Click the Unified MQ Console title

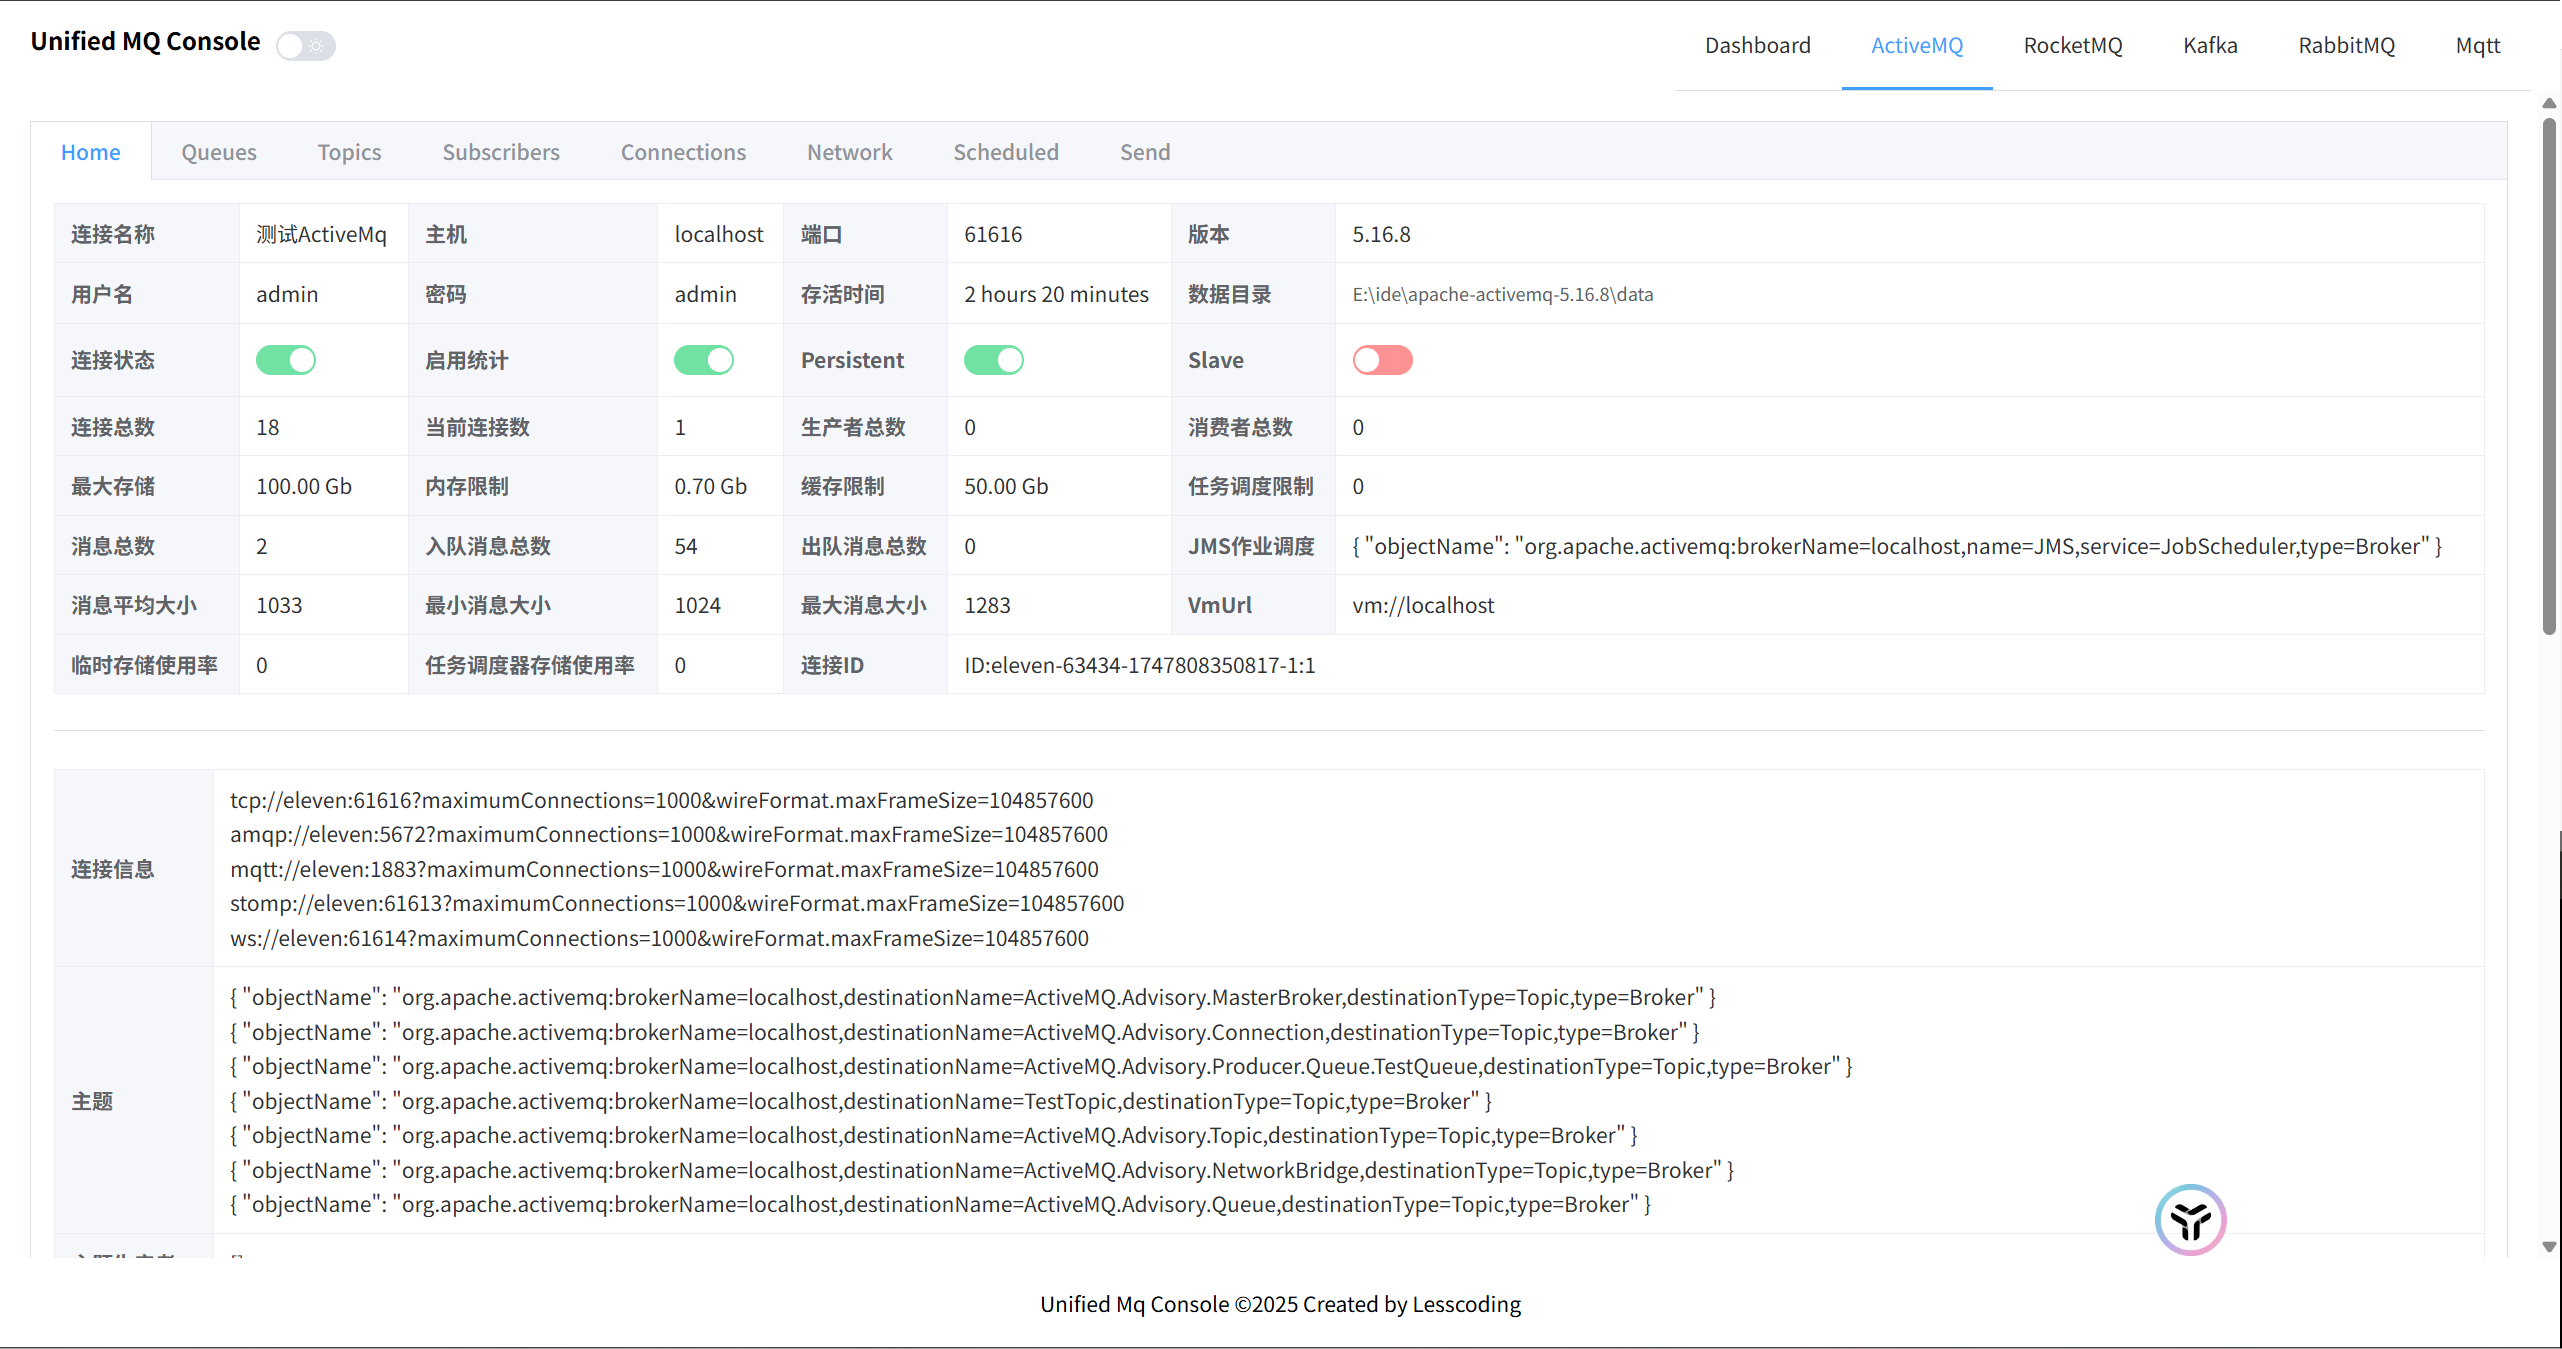[145, 42]
